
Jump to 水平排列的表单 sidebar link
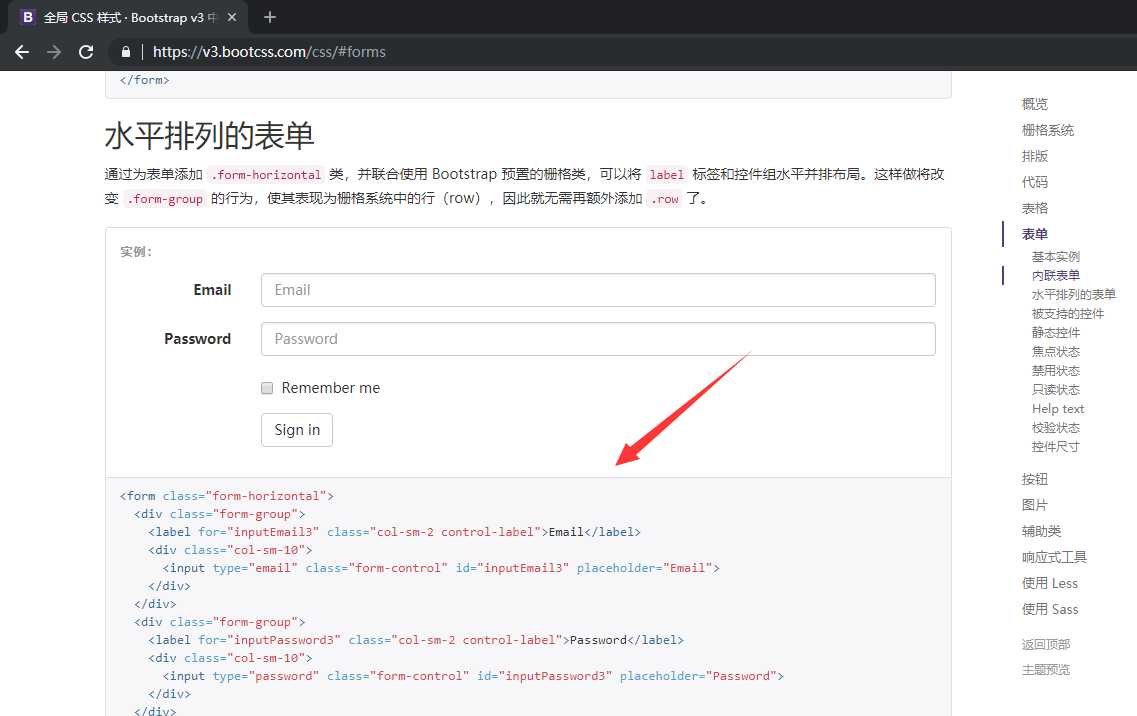[1074, 295]
